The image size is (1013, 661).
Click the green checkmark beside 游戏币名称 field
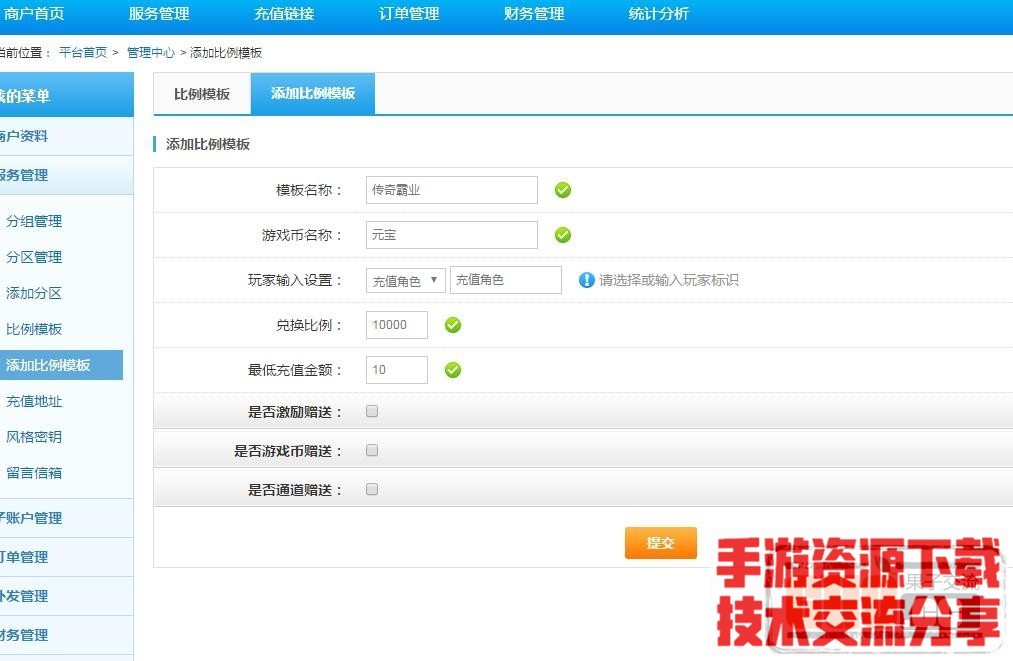(563, 235)
